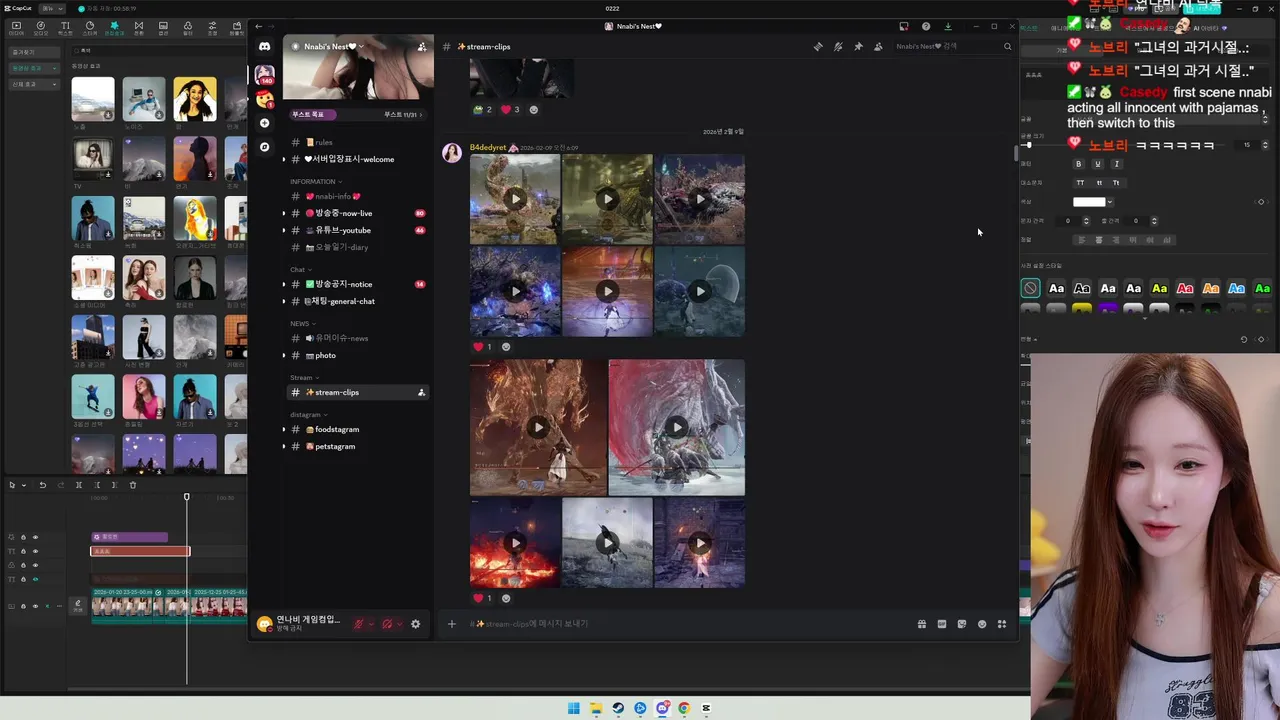The height and width of the screenshot is (720, 1280).
Task: Open mic input options dropdown arrow
Action: coord(371,624)
